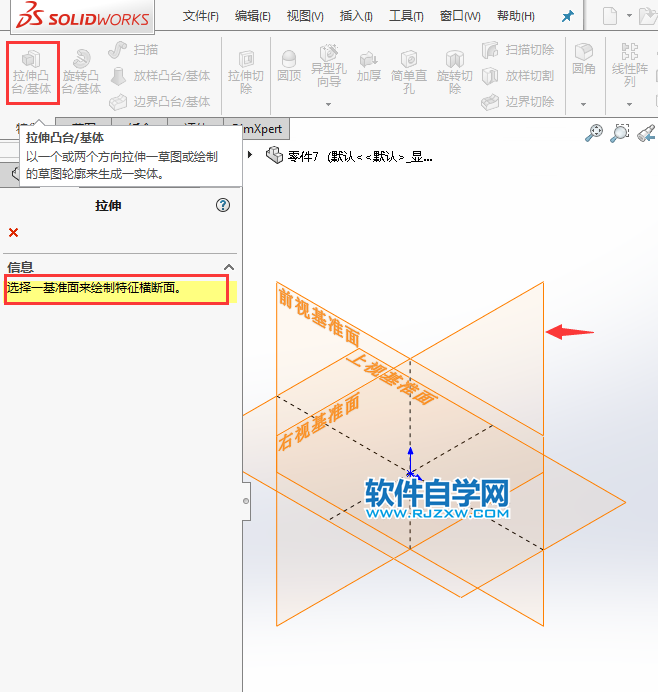Open the dropdown arrow next to New document
Viewport: 658px width, 692px height.
tap(629, 16)
